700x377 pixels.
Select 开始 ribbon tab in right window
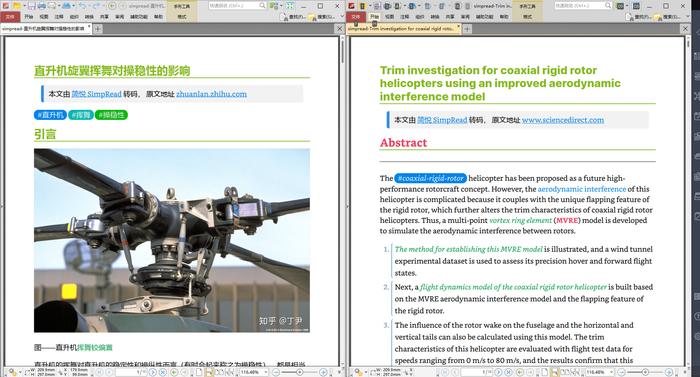click(x=374, y=17)
